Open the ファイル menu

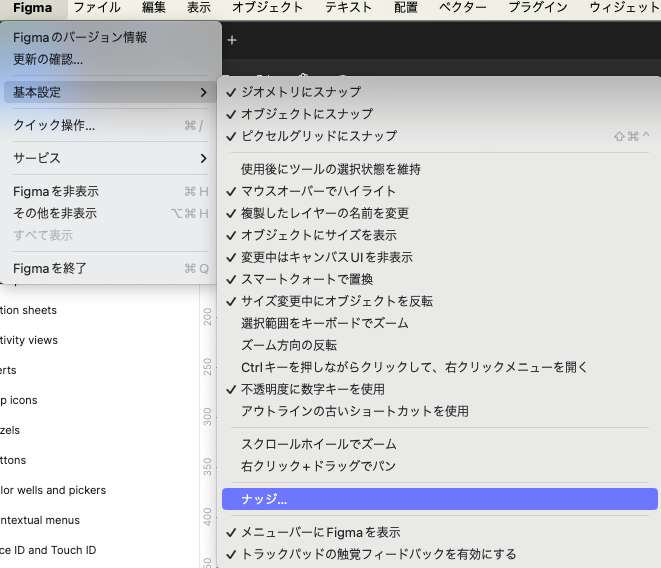tap(97, 8)
